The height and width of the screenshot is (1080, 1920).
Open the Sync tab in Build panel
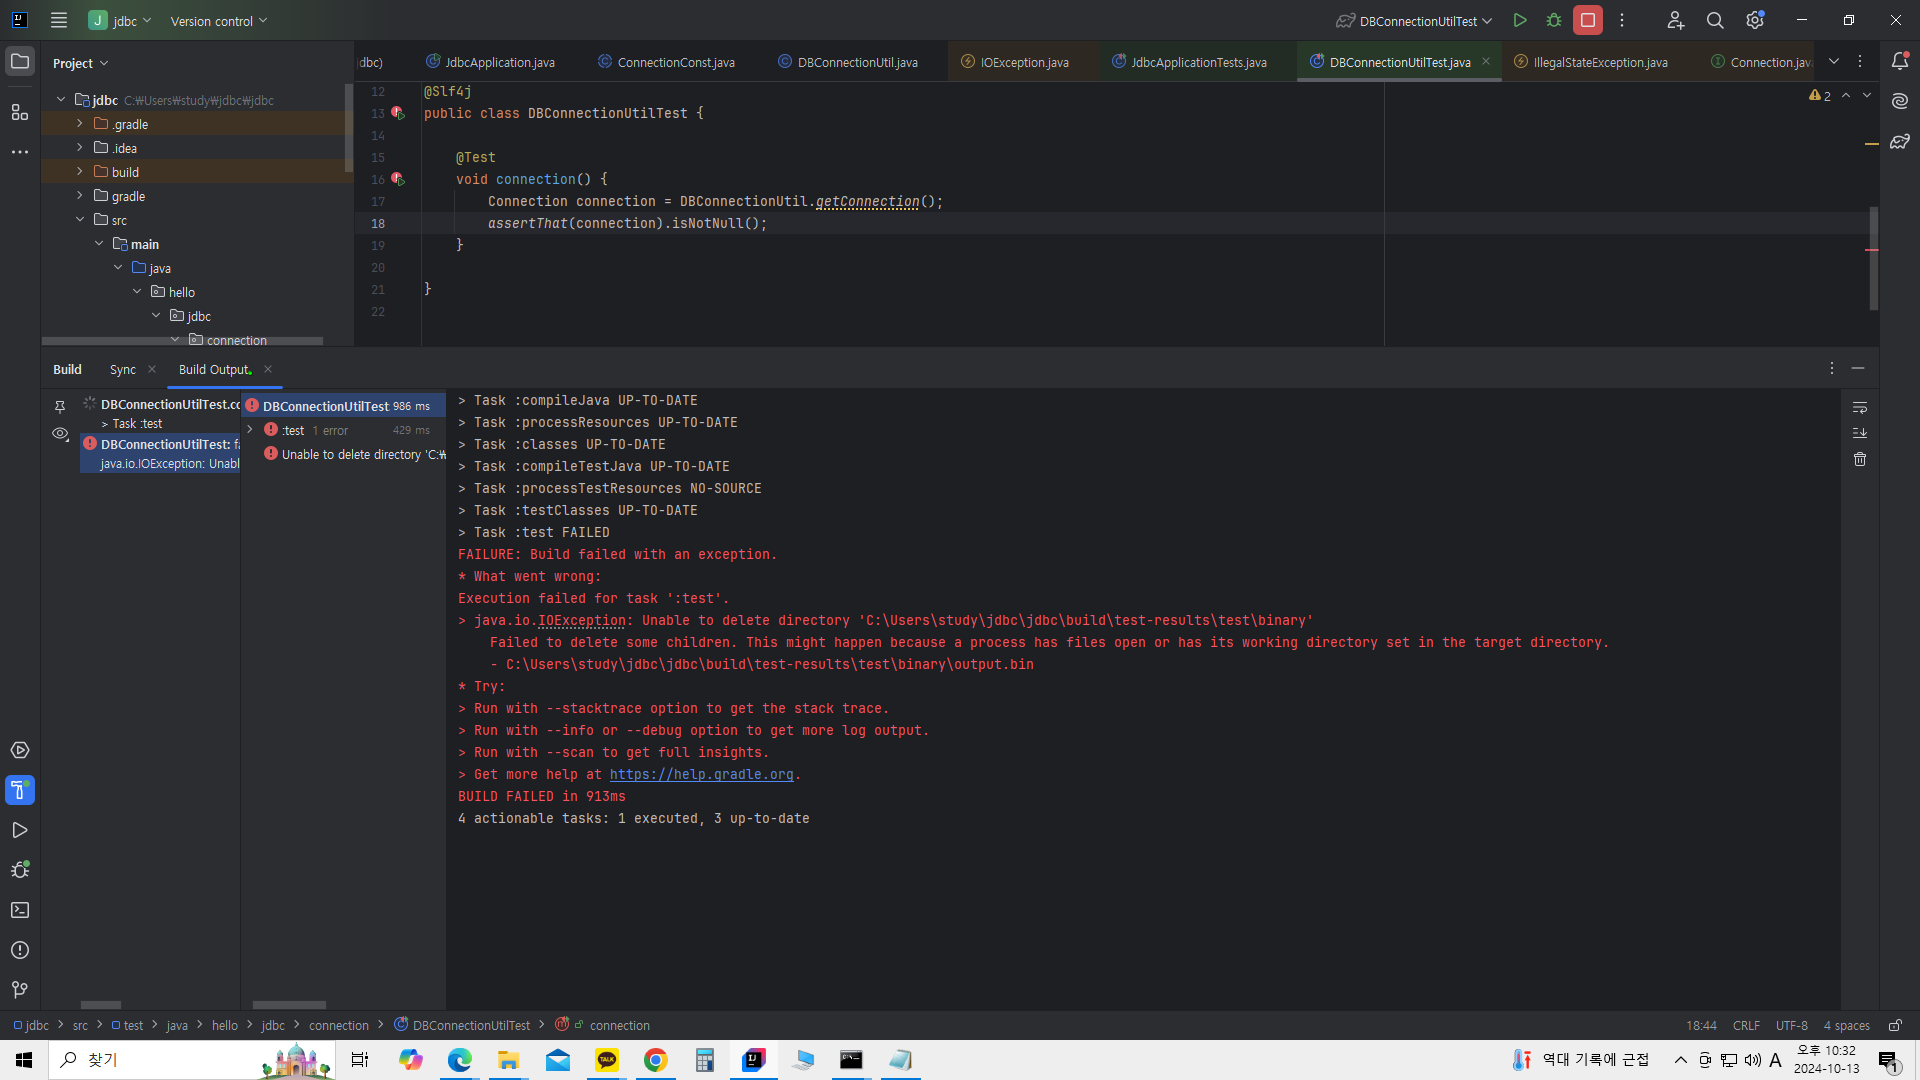(123, 369)
